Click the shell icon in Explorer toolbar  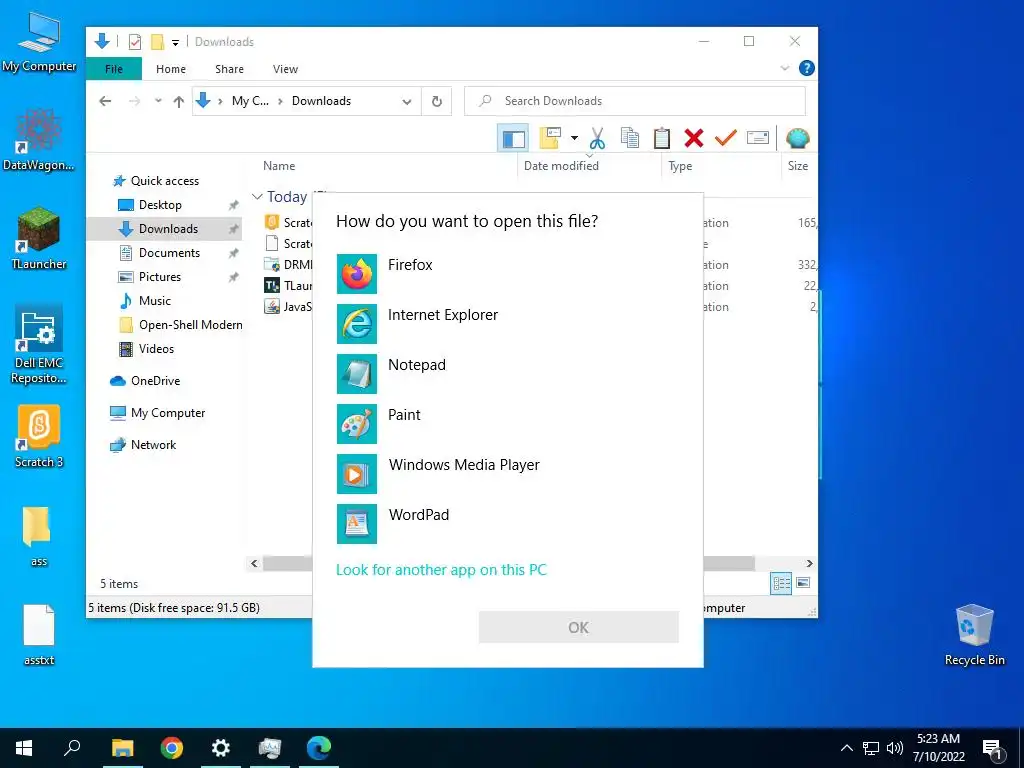(797, 138)
